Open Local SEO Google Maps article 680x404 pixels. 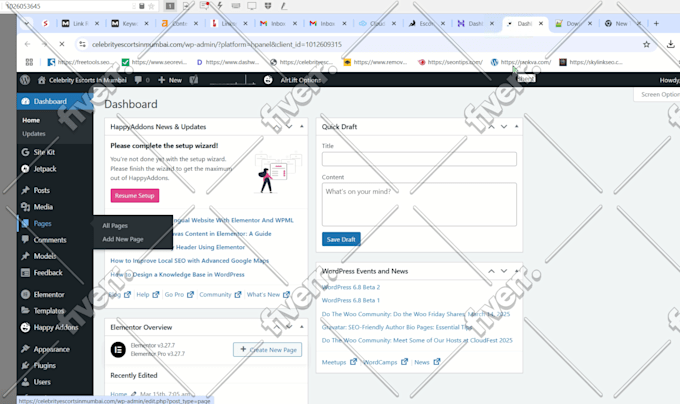pyautogui.click(x=190, y=261)
